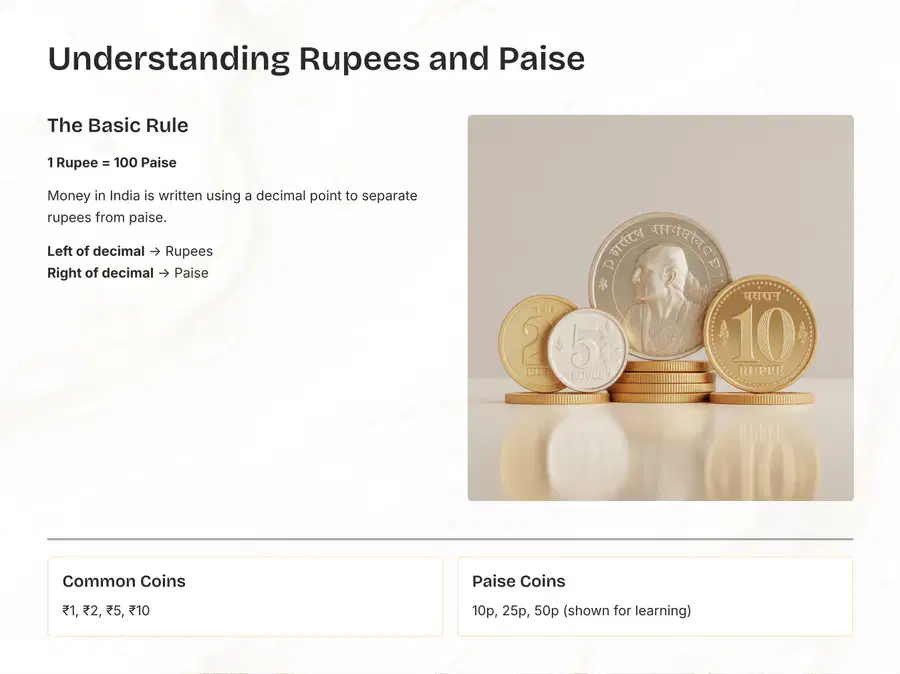This screenshot has height=674, width=900.
Task: Select the decimal point explanation paragraph
Action: point(232,206)
